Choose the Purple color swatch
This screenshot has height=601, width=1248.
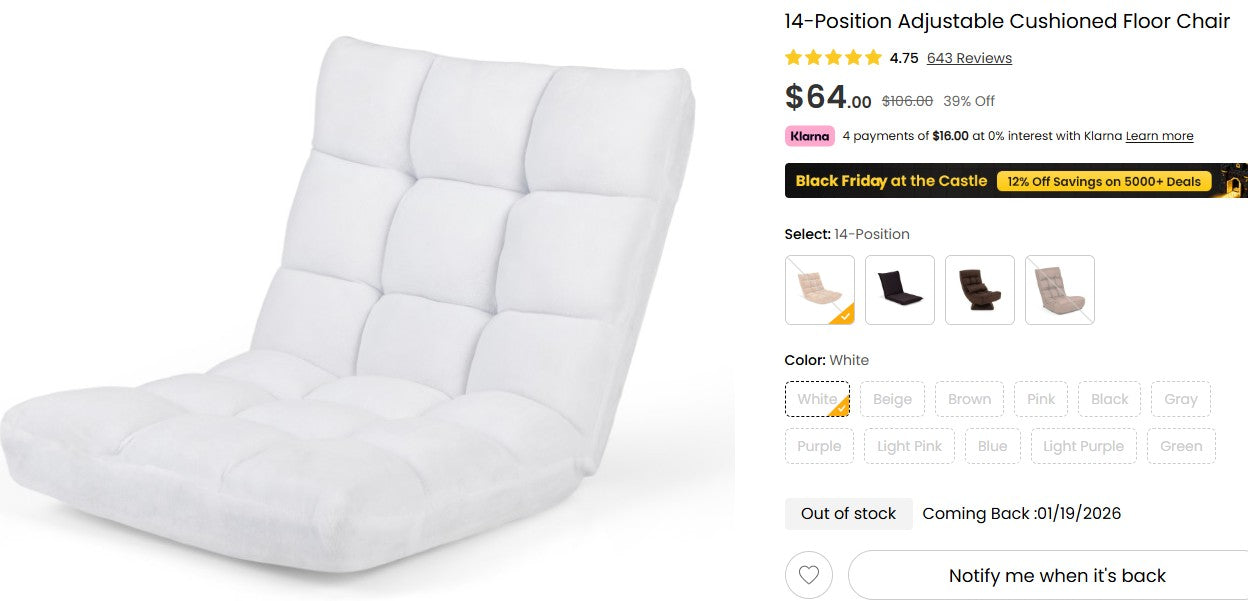(819, 445)
